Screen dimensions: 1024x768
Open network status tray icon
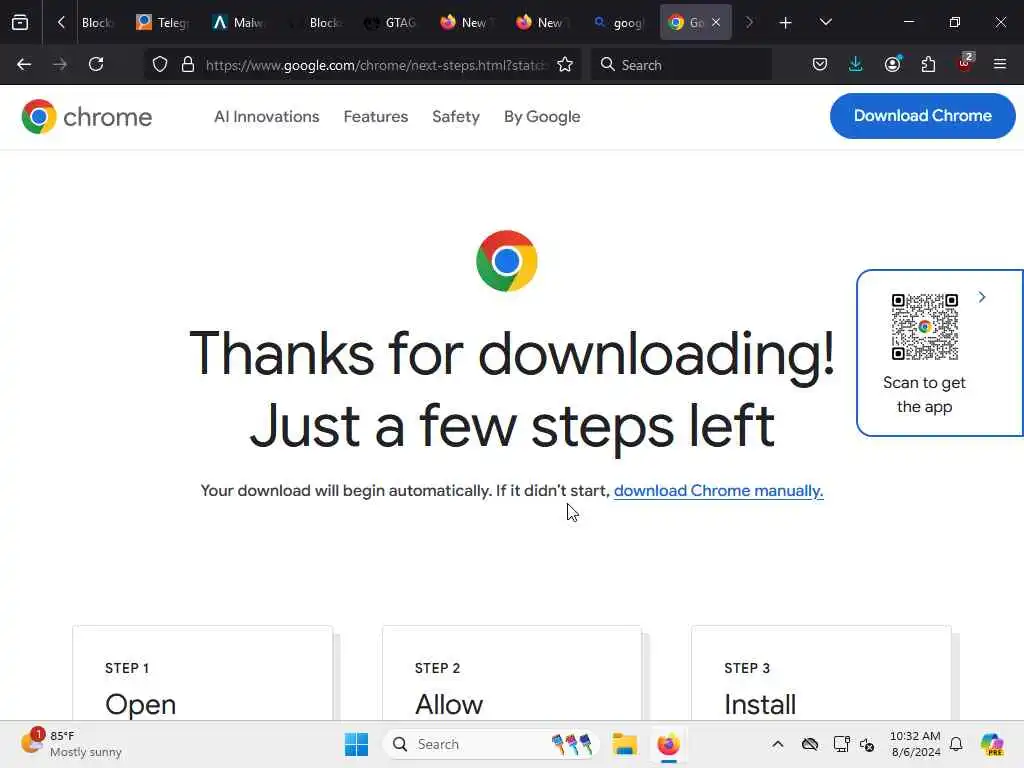click(x=841, y=744)
